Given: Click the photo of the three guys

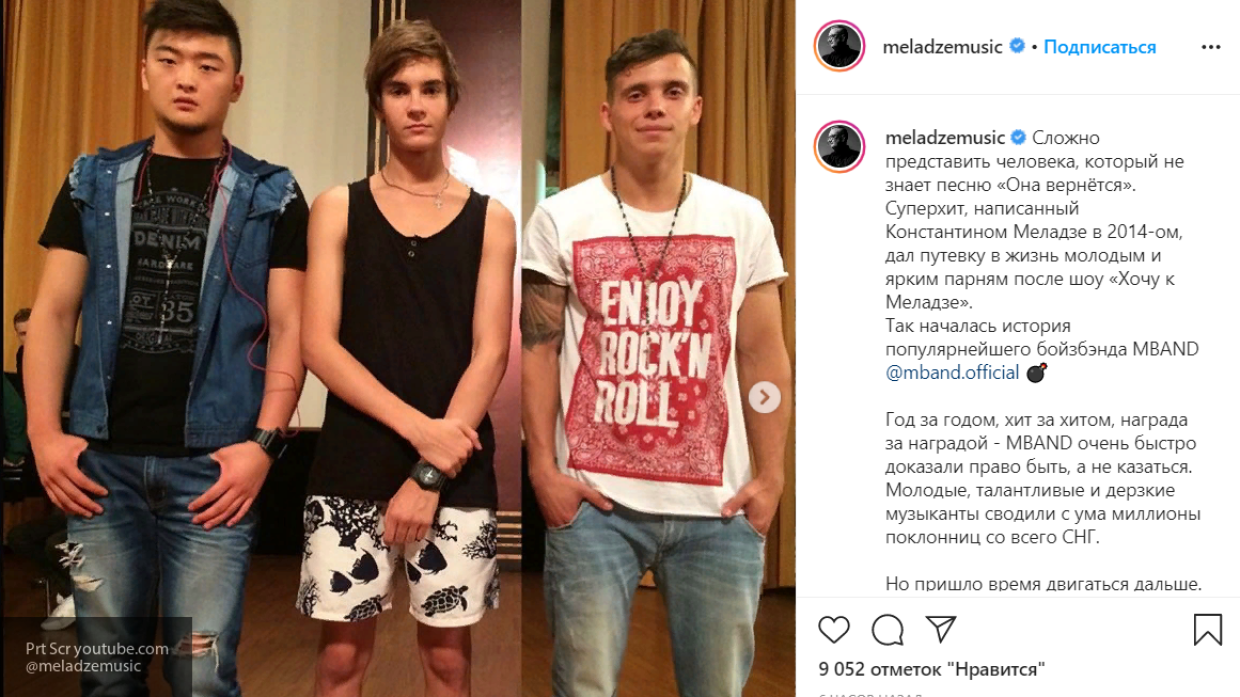Looking at the screenshot, I should [398, 348].
